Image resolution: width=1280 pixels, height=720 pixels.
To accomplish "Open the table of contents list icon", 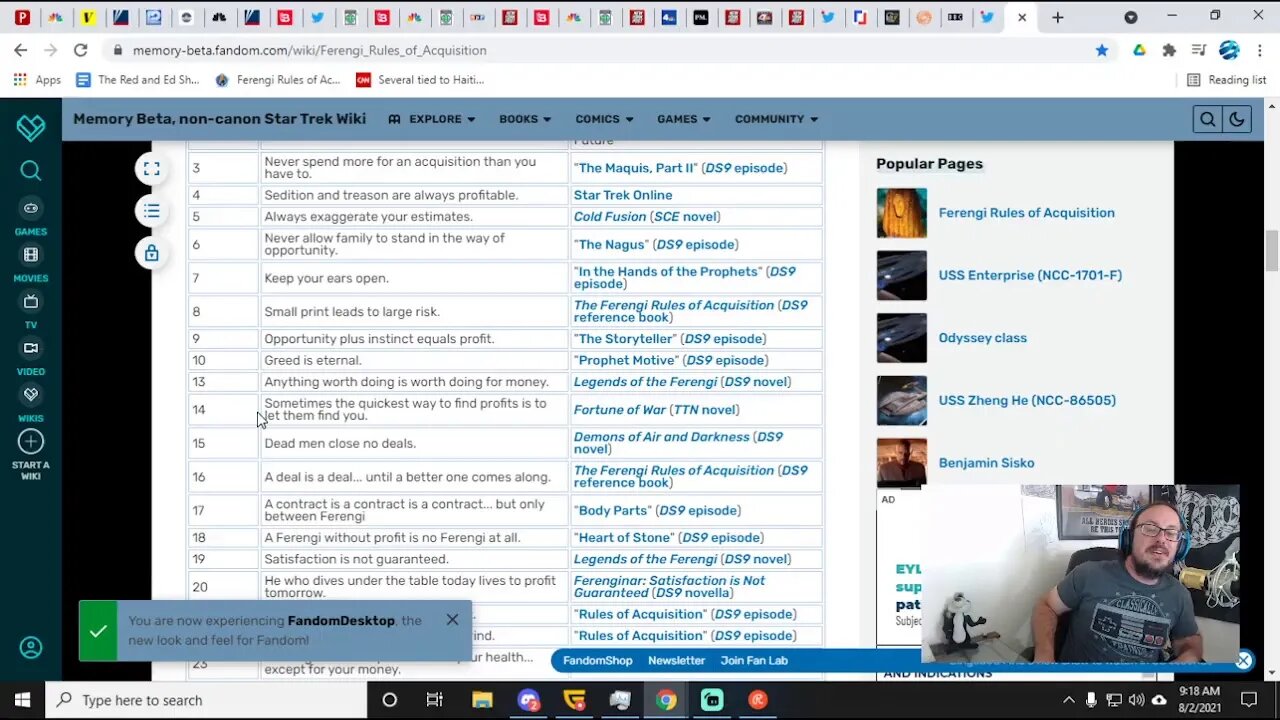I will coord(152,211).
